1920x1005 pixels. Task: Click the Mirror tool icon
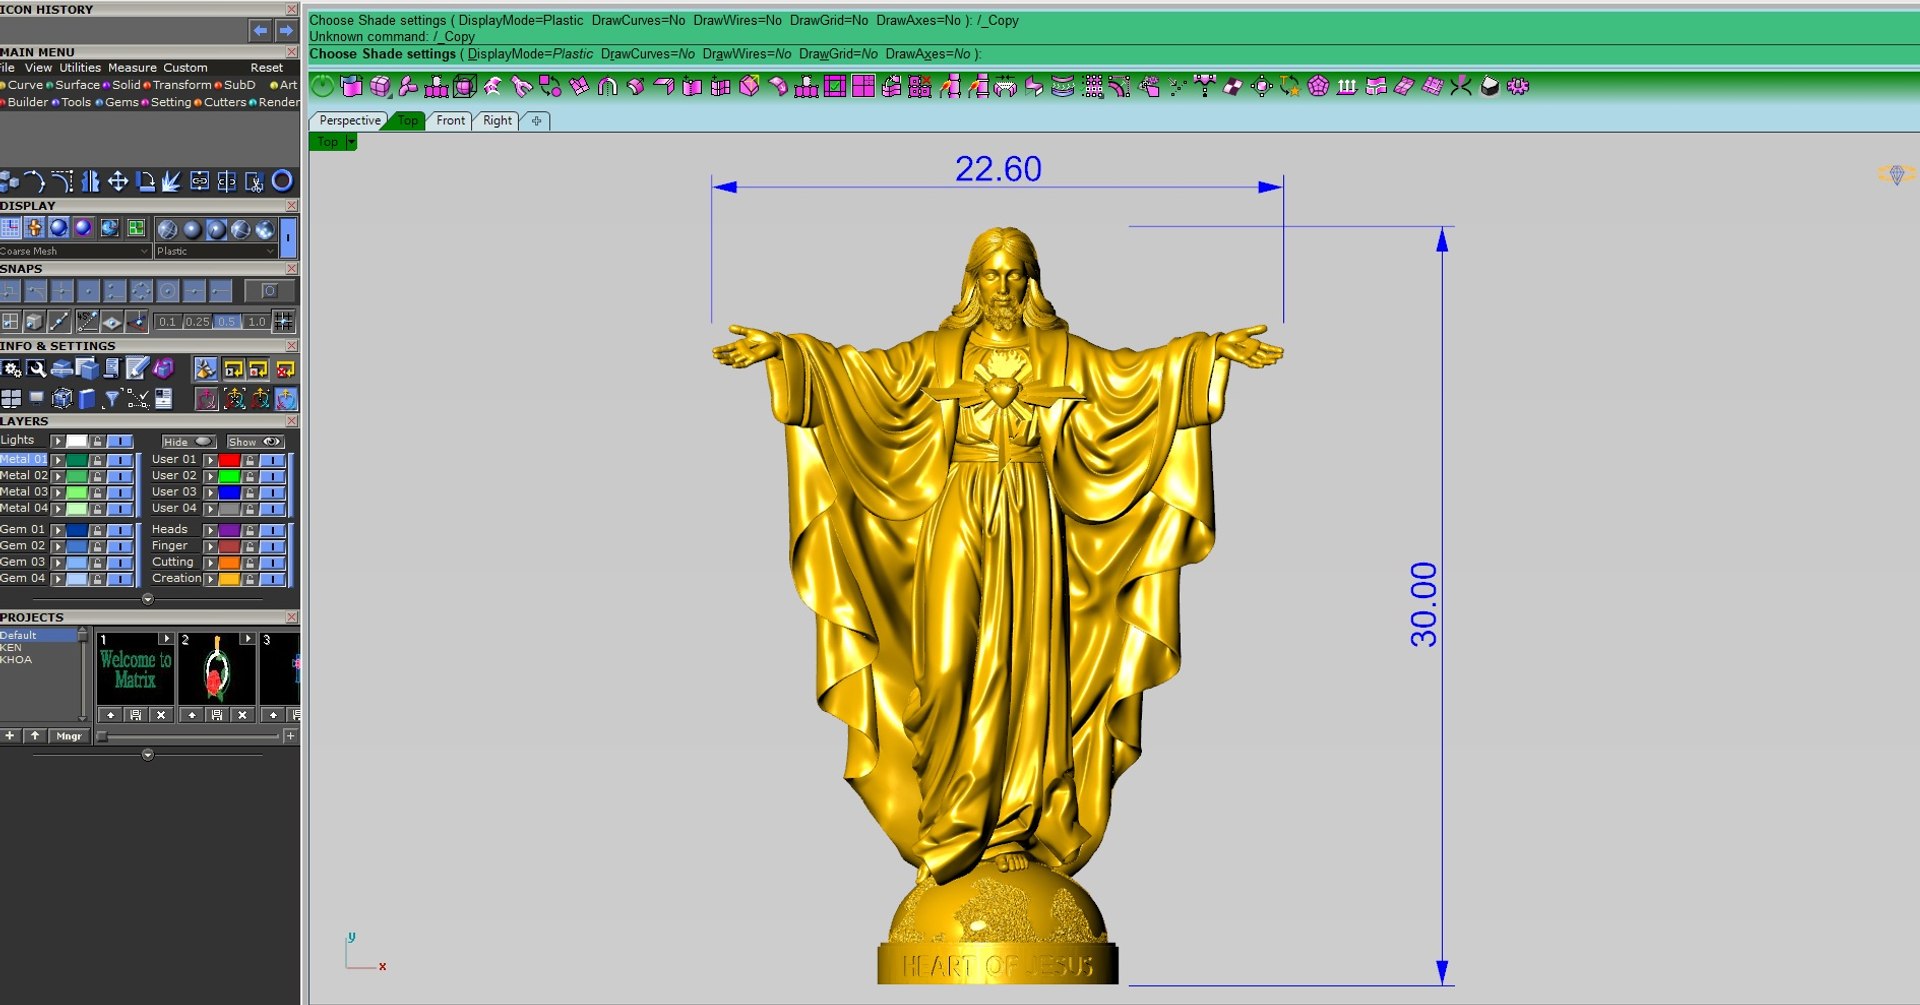point(90,181)
